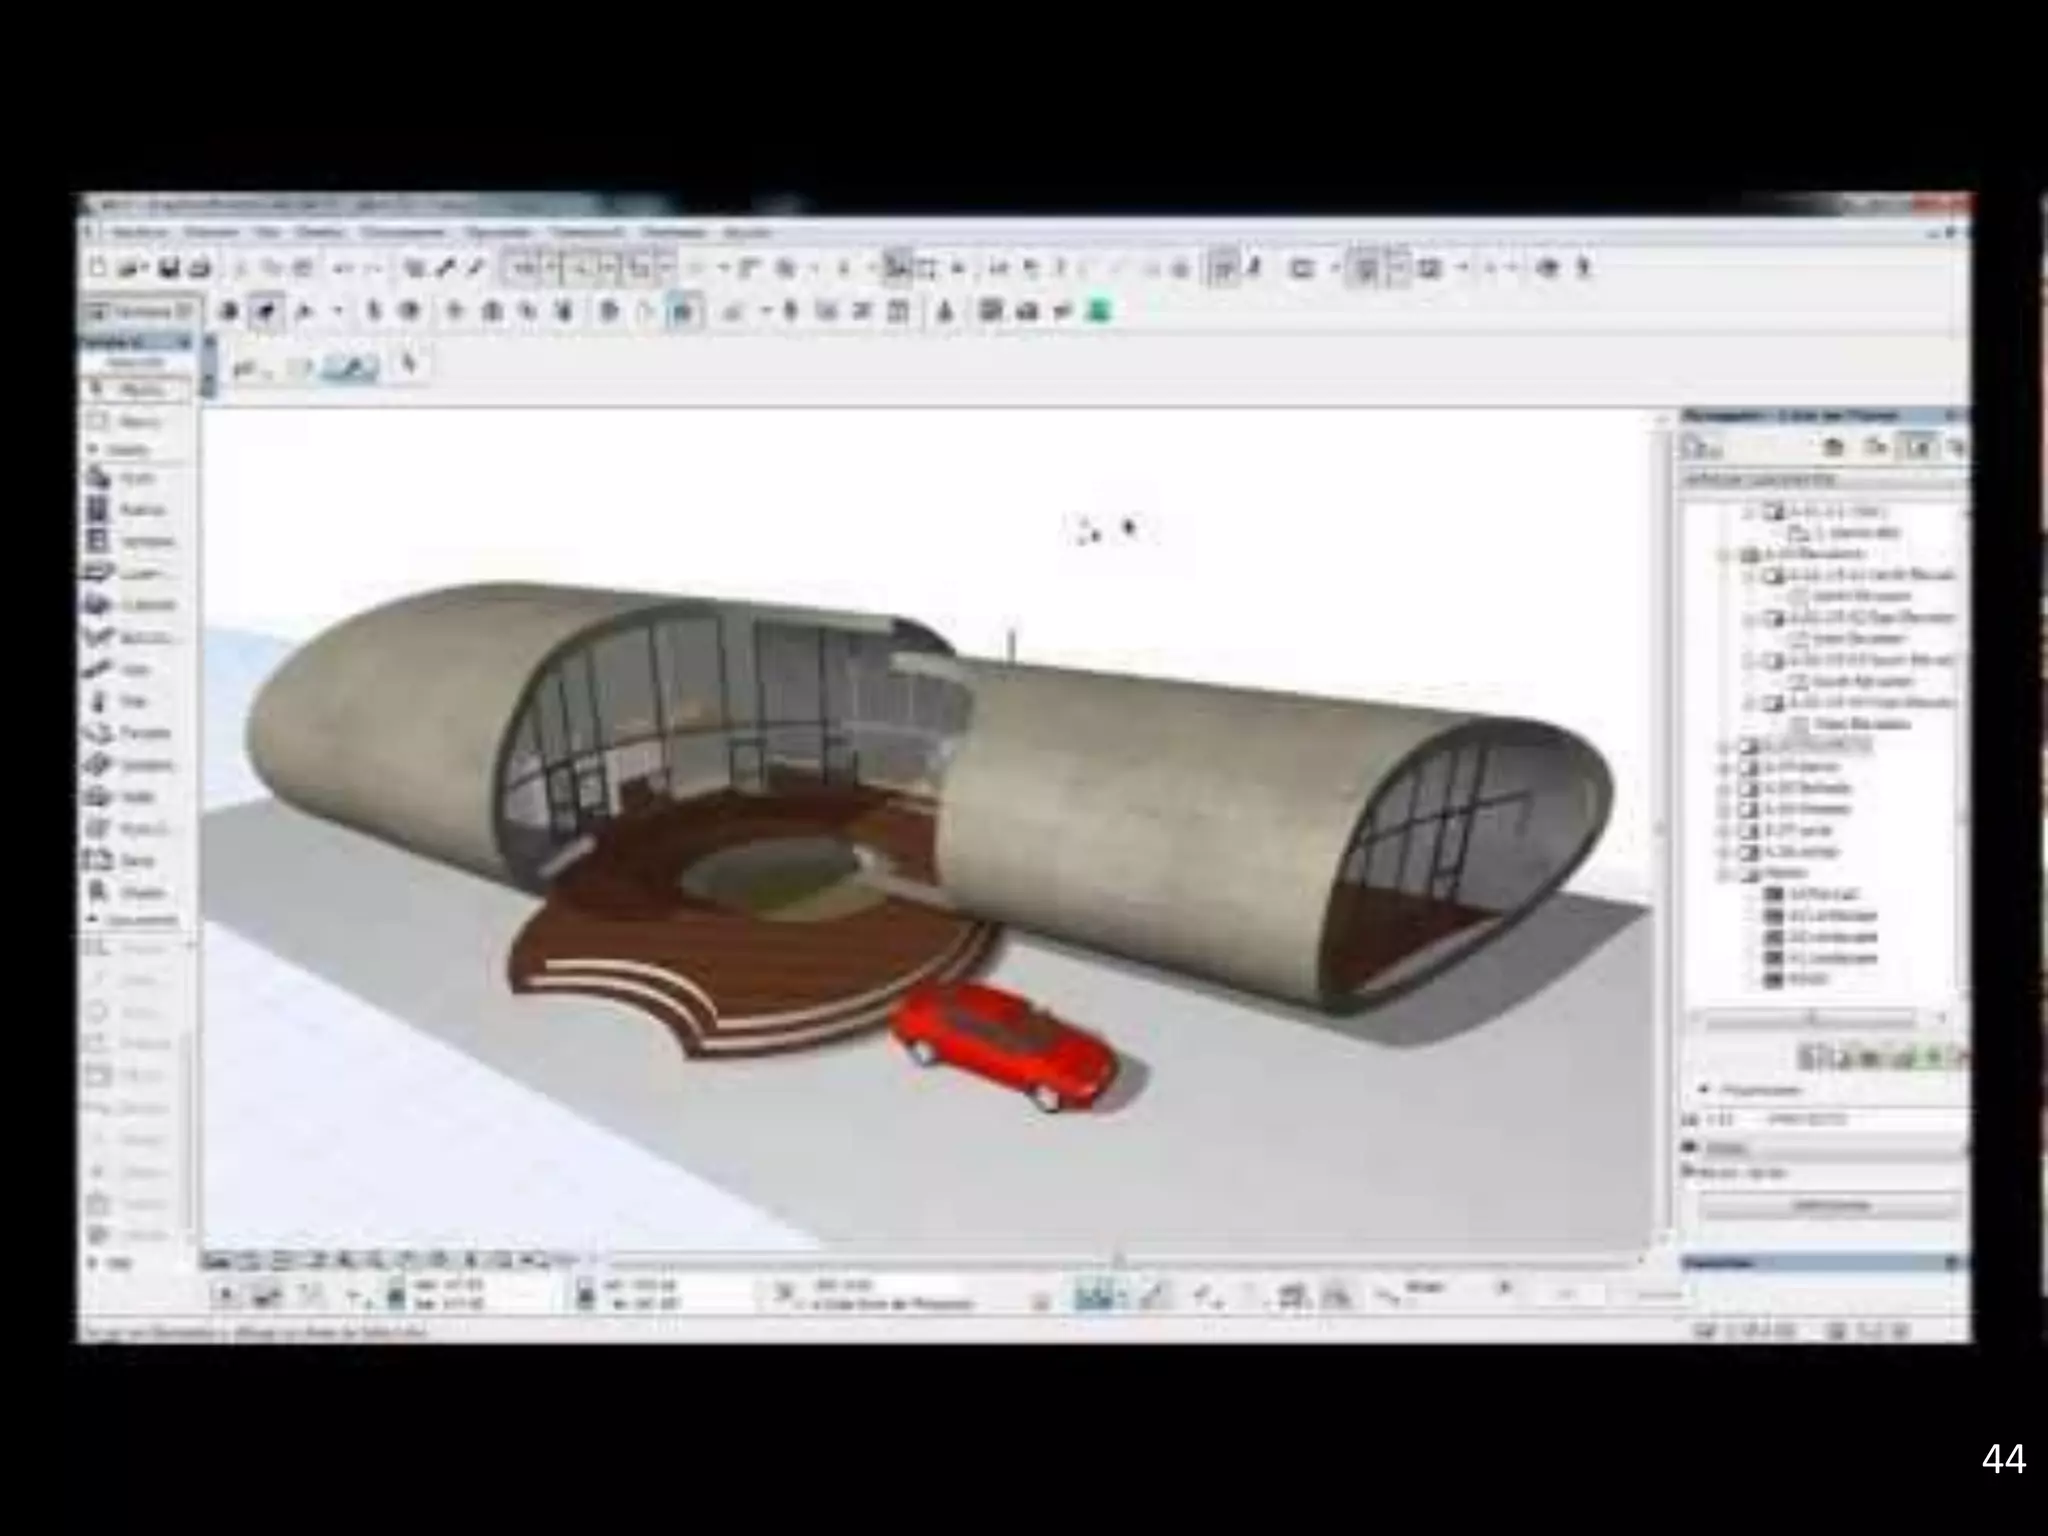The image size is (2048, 1536).
Task: Click the Print icon in standard toolbar
Action: [x=200, y=267]
